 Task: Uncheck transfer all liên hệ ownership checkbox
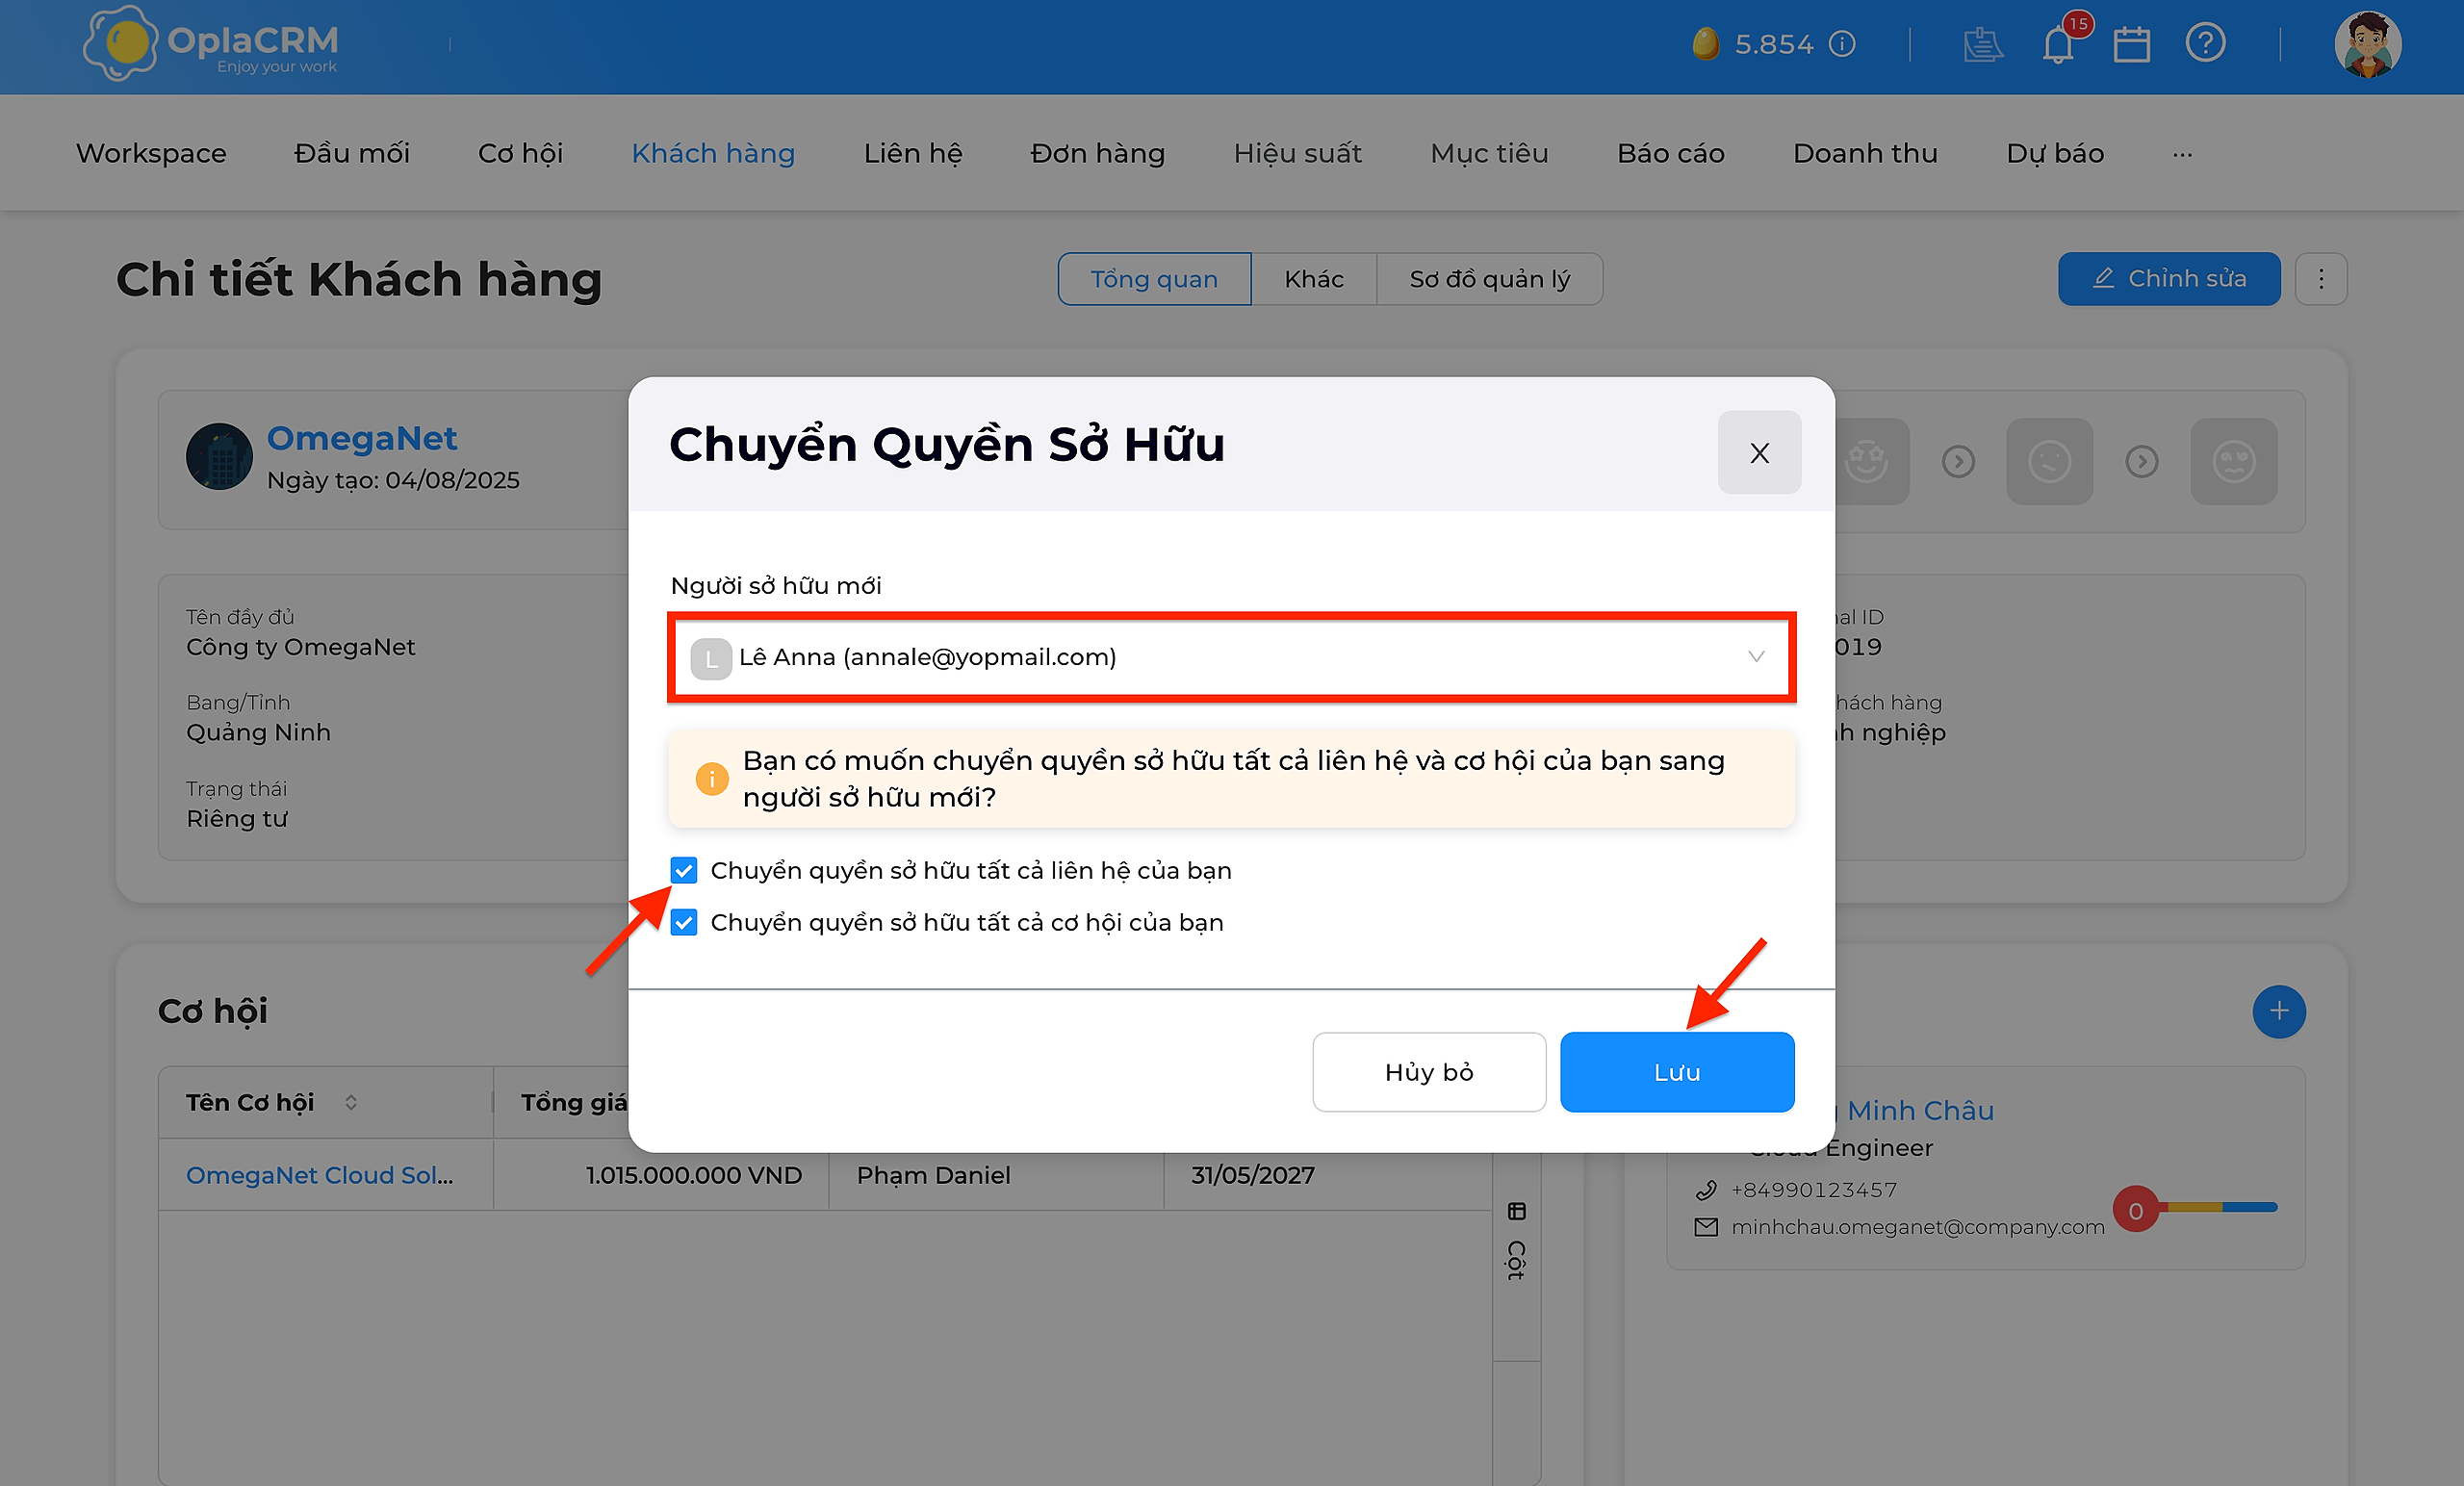[684, 870]
